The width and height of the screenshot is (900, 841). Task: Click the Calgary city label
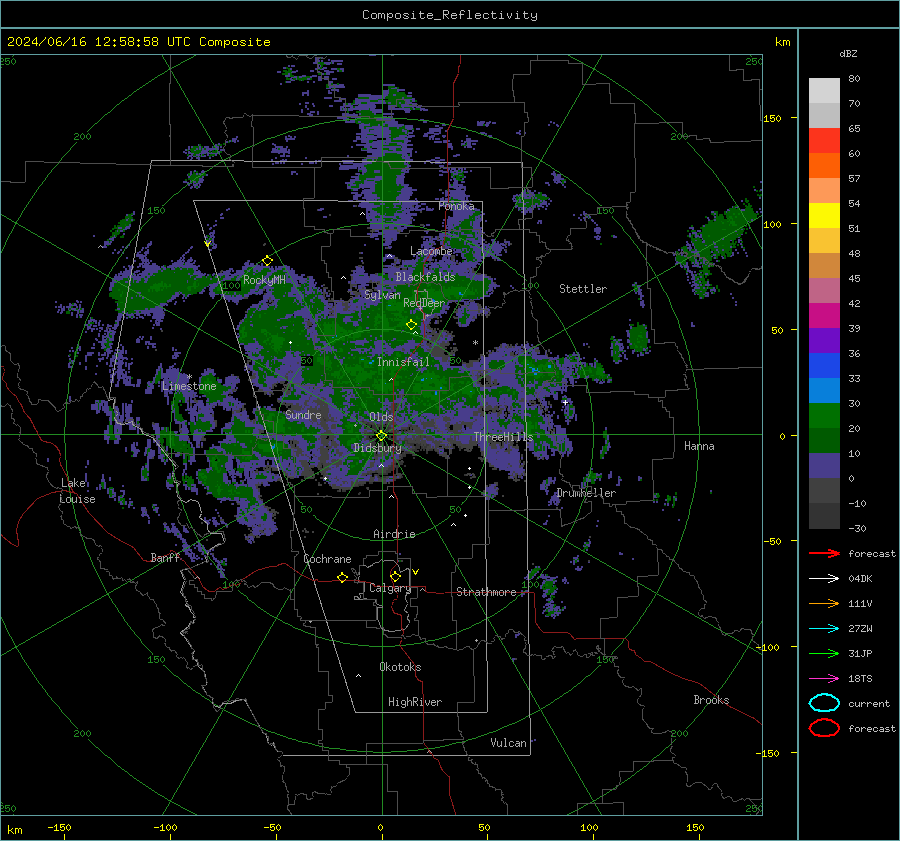390,588
